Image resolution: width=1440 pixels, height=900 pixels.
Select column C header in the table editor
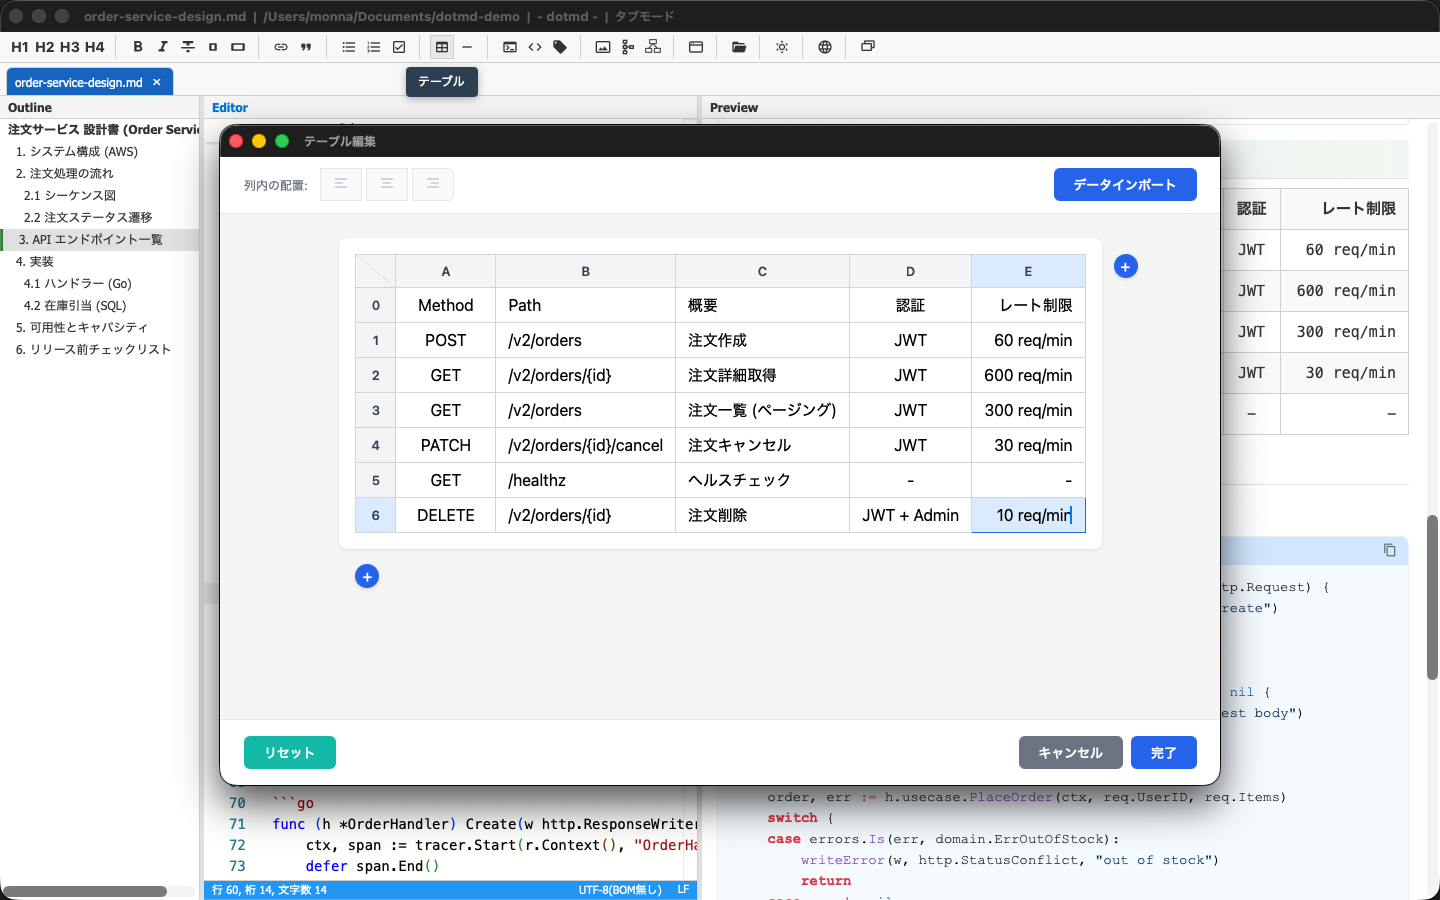(x=762, y=271)
